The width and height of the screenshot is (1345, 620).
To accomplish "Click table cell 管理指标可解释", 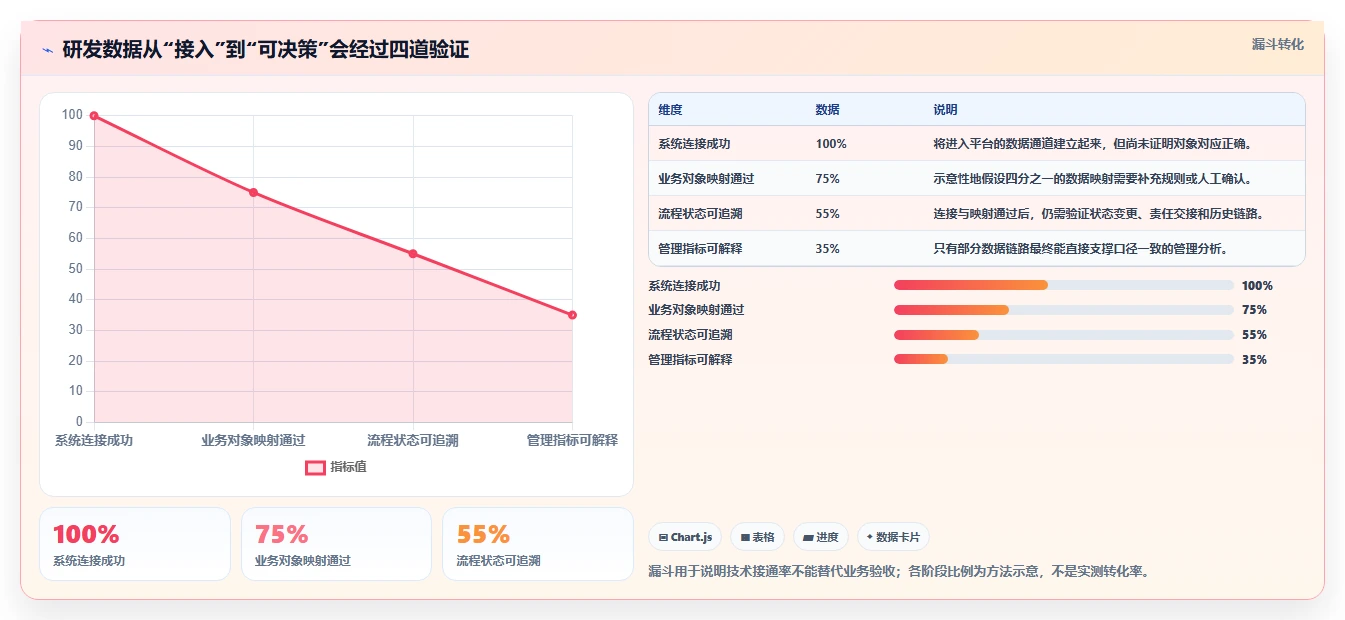I will pyautogui.click(x=700, y=249).
